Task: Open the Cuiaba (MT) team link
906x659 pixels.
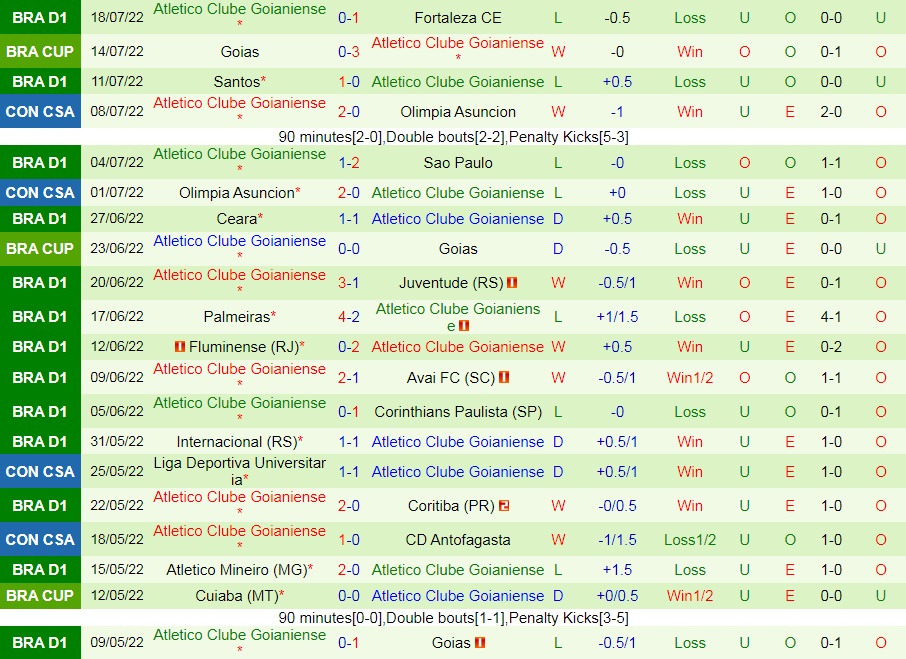Action: click(x=240, y=596)
